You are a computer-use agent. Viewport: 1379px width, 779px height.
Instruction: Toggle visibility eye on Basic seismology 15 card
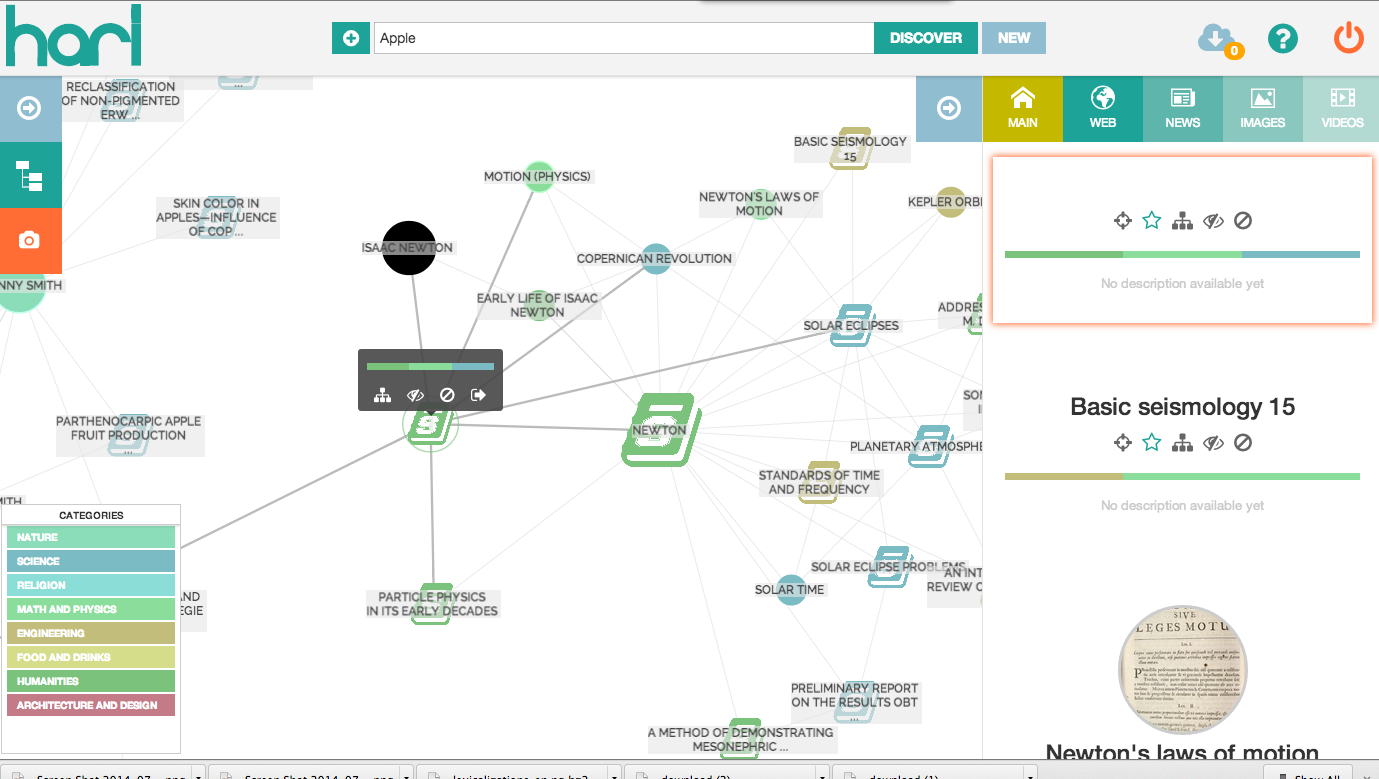pos(1213,443)
